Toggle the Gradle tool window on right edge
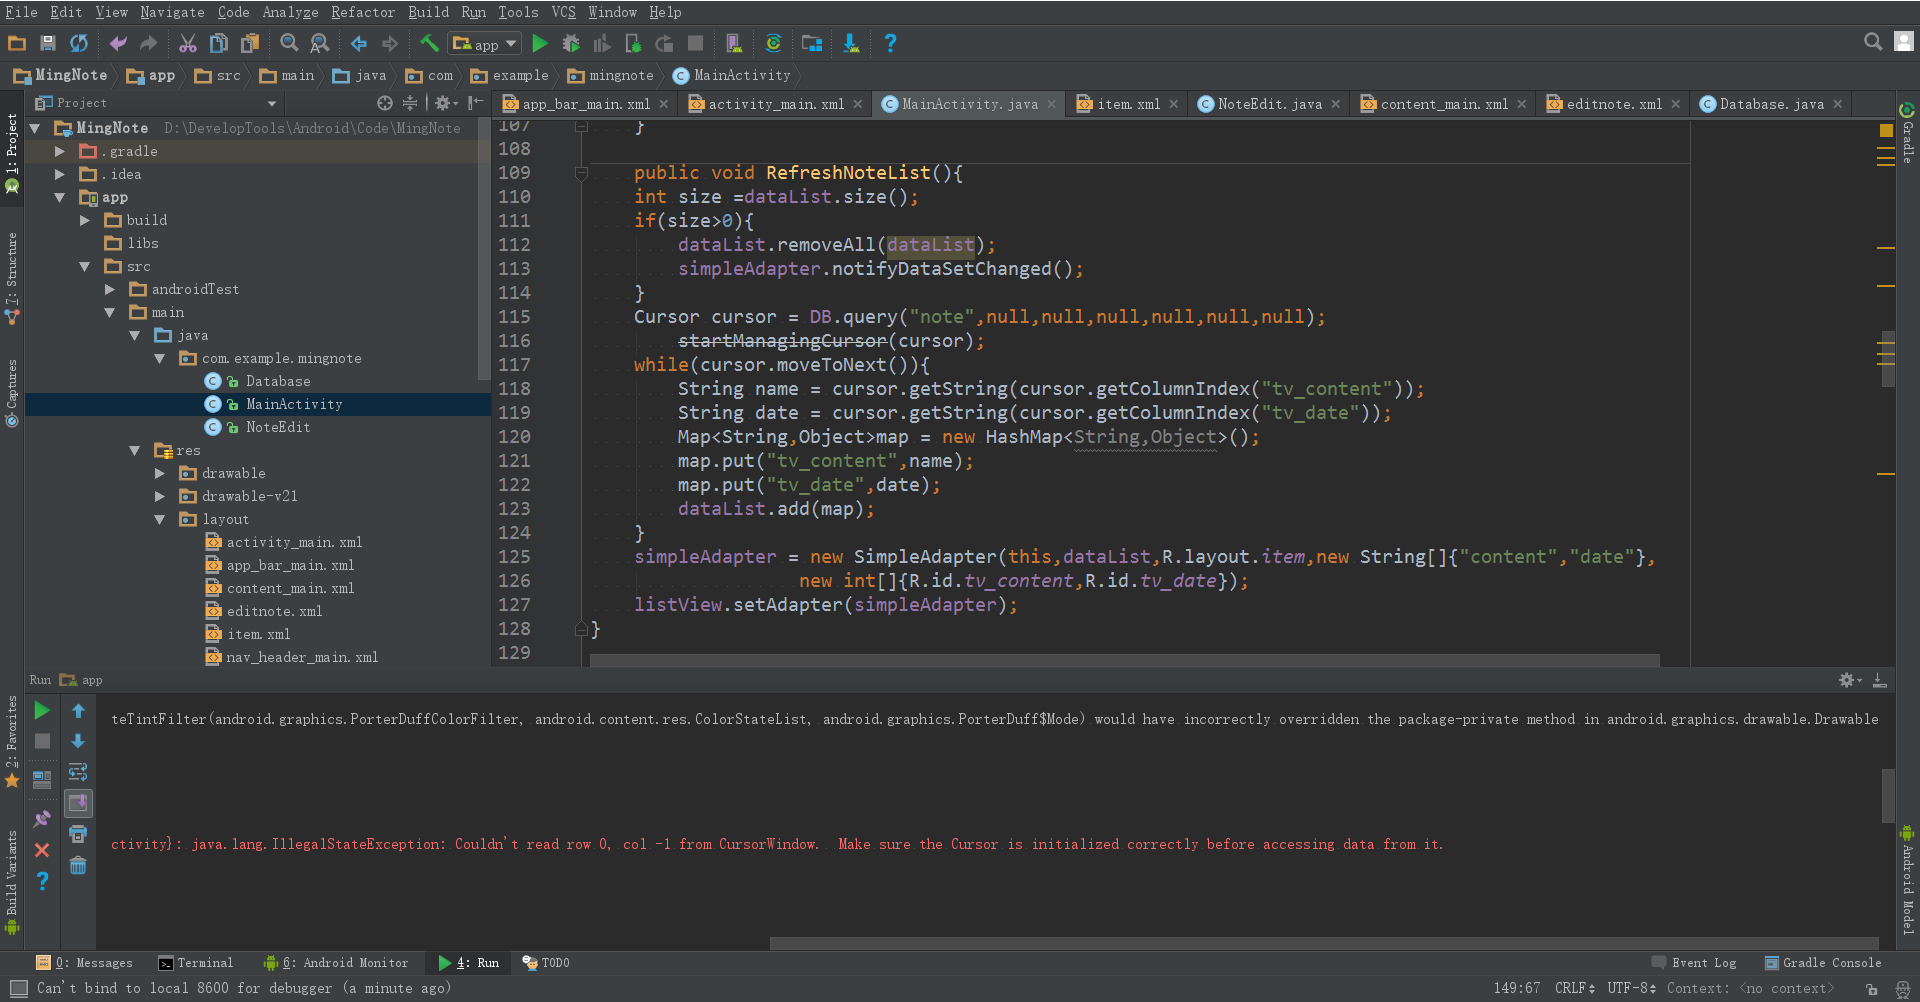The width and height of the screenshot is (1920, 1002). [x=1908, y=134]
